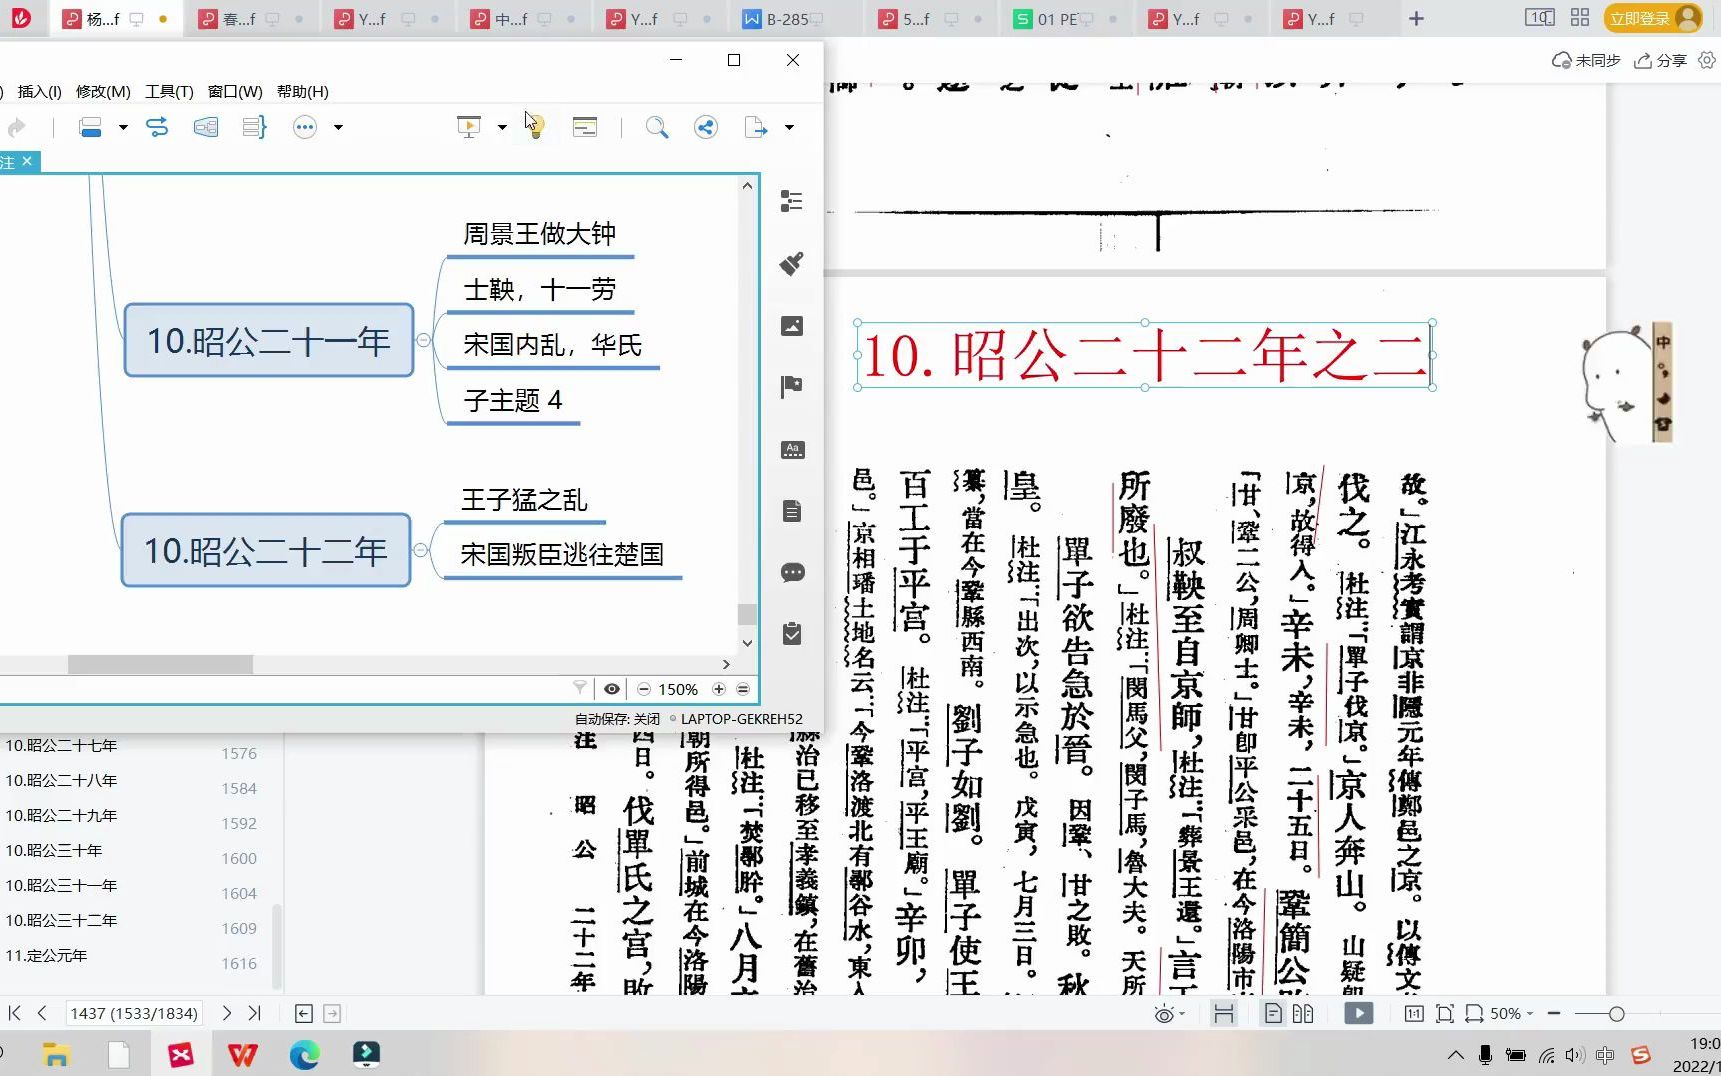Select the 10.昭公二十二年 mind map topic
Viewport: 1721px width, 1076px height.
(x=265, y=550)
